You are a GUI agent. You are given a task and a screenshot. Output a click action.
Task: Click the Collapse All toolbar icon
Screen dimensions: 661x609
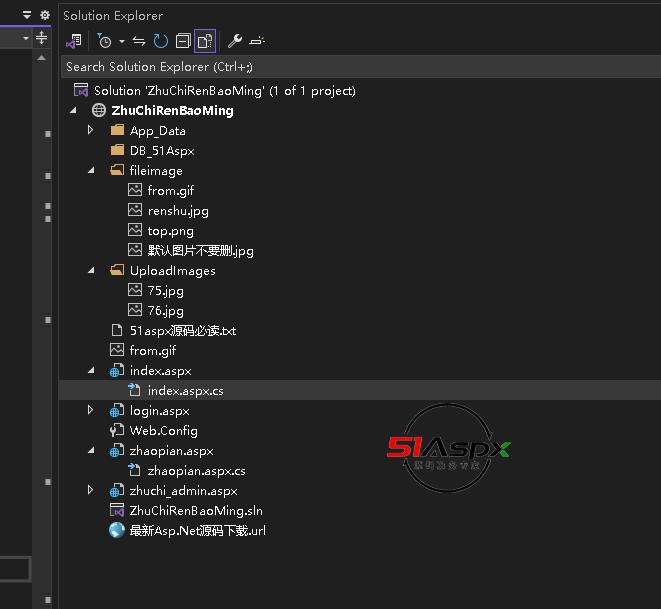point(182,41)
